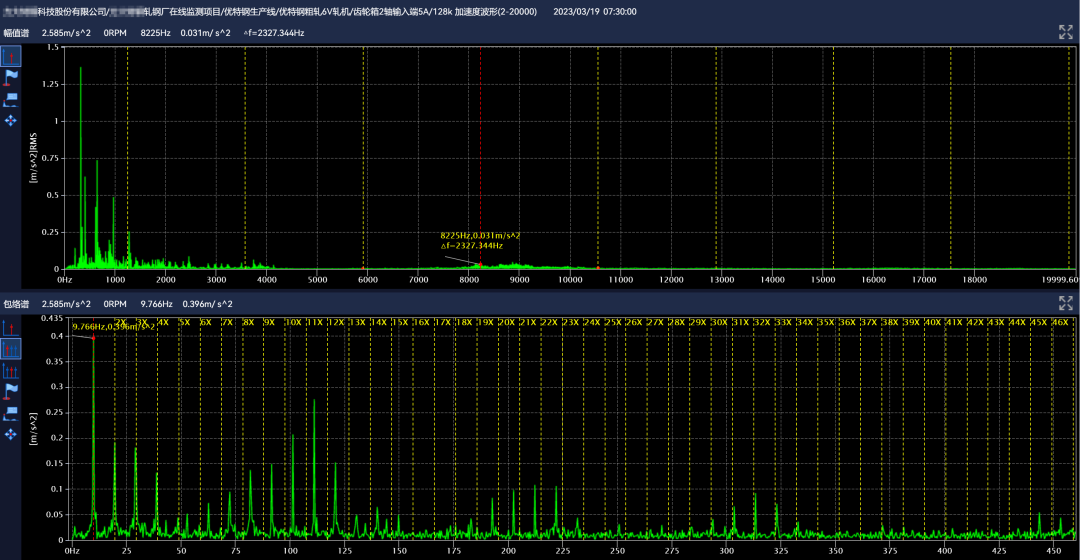Click flag marker tool in amplitude spectrum
Screen dimensions: 1080x560
(11, 77)
